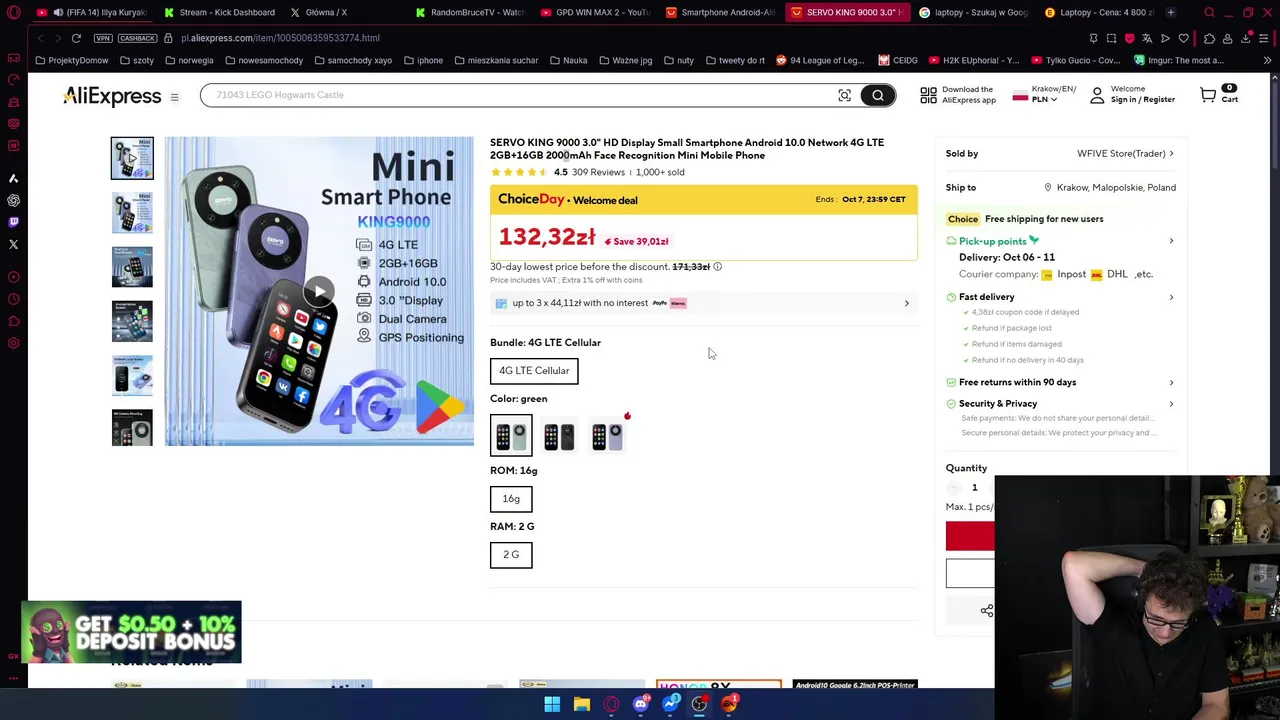Screen dimensions: 1280x720
Task: Change the Krakow, Malopolskie, Poland shipping location
Action: click(x=1109, y=188)
